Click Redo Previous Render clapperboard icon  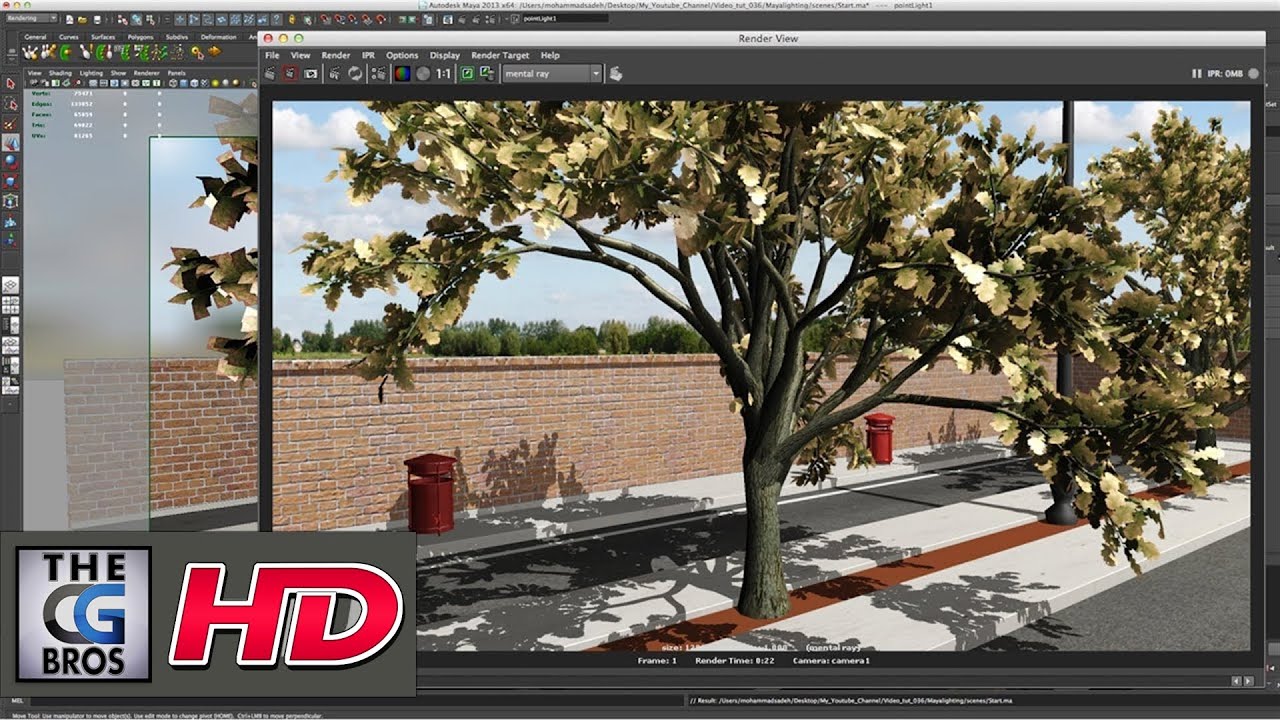pyautogui.click(x=270, y=73)
